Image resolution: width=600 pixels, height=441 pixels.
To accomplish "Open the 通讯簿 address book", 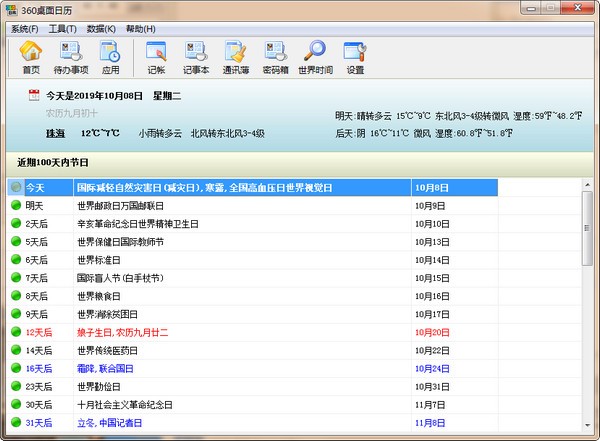I will pos(236,57).
